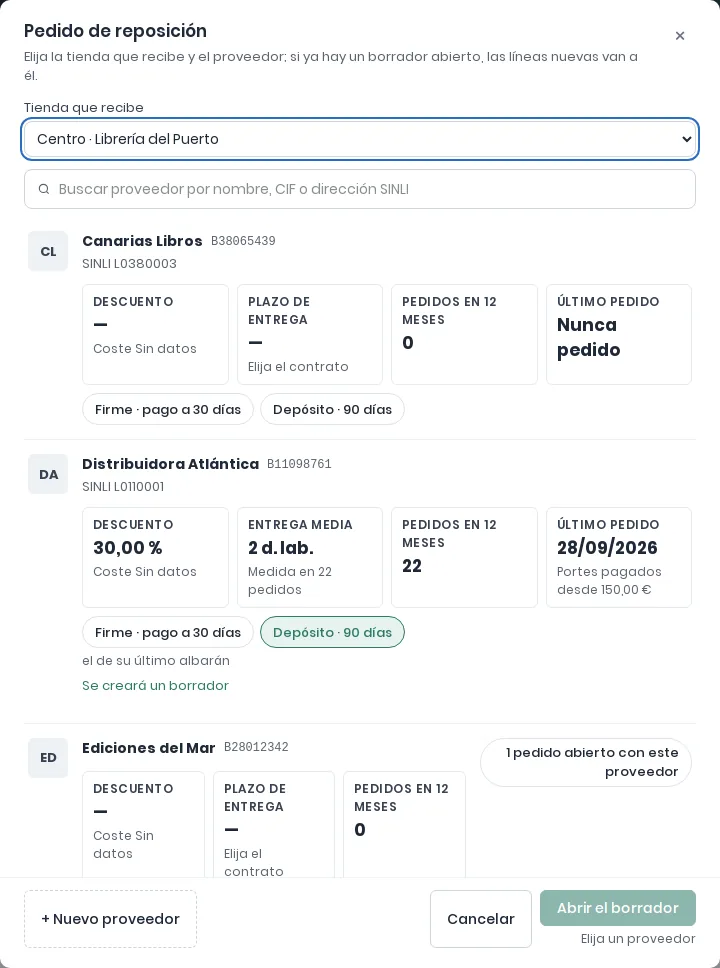Click CIF code B38065439
Screen dimensions: 720x968
click(243, 241)
